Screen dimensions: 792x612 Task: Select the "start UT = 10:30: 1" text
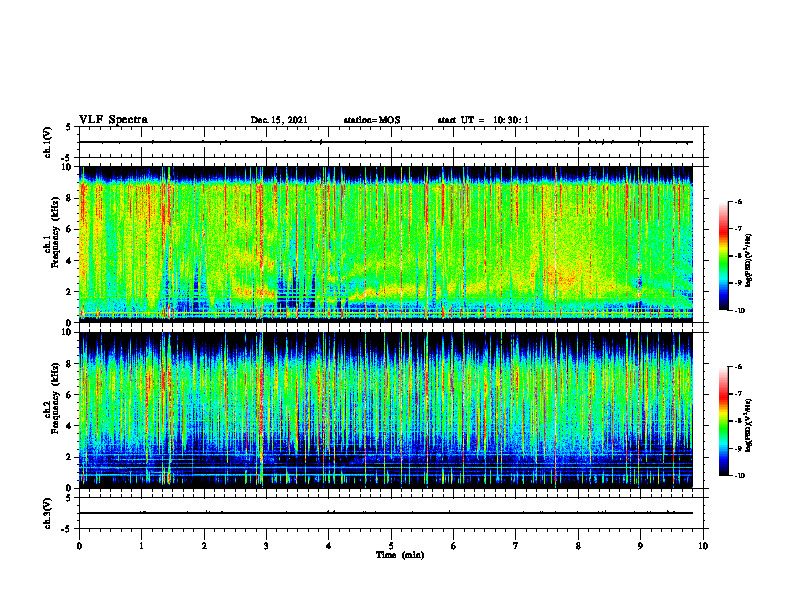(483, 120)
